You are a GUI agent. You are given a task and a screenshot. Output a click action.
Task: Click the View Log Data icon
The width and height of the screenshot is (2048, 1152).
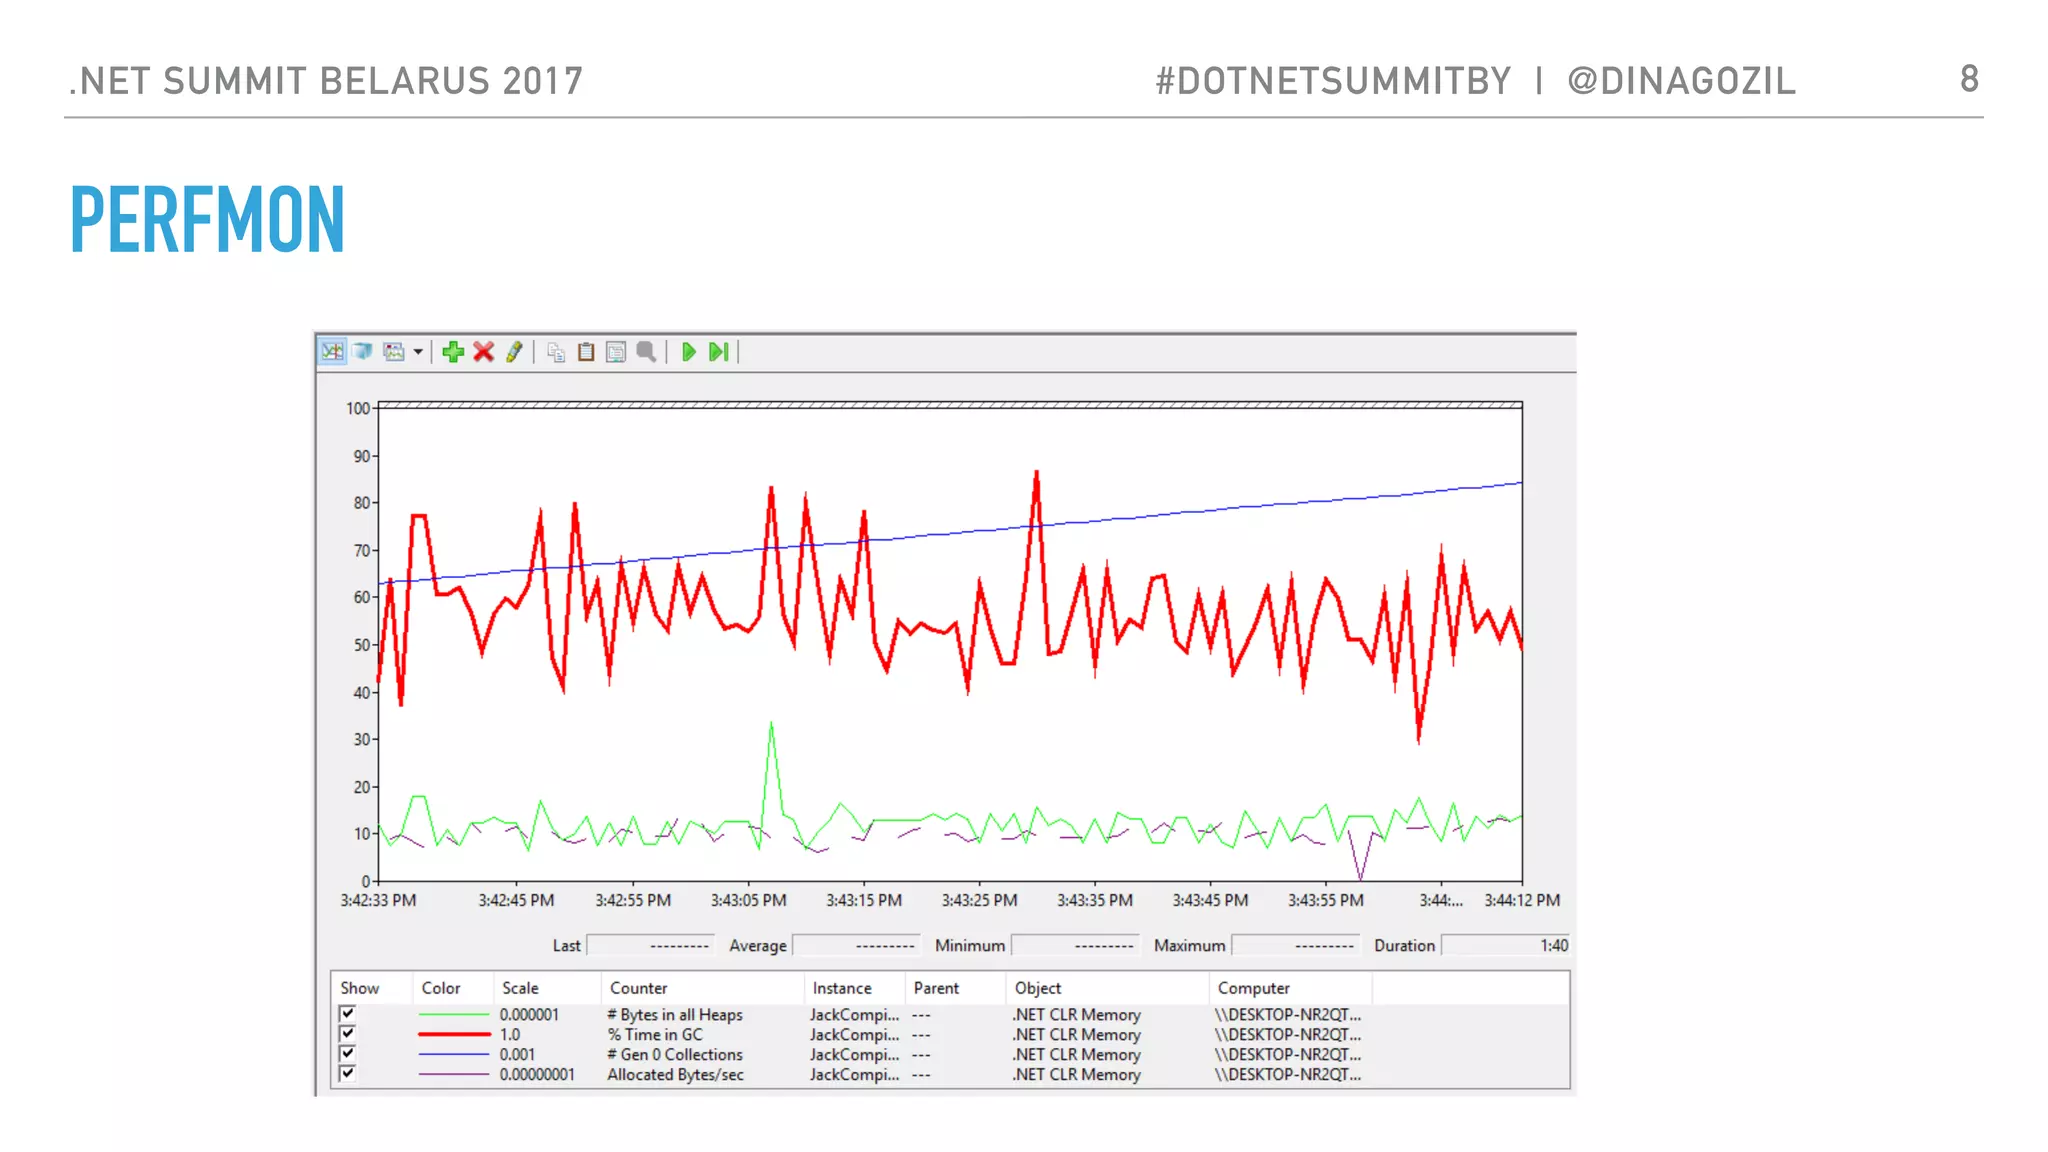click(x=363, y=352)
